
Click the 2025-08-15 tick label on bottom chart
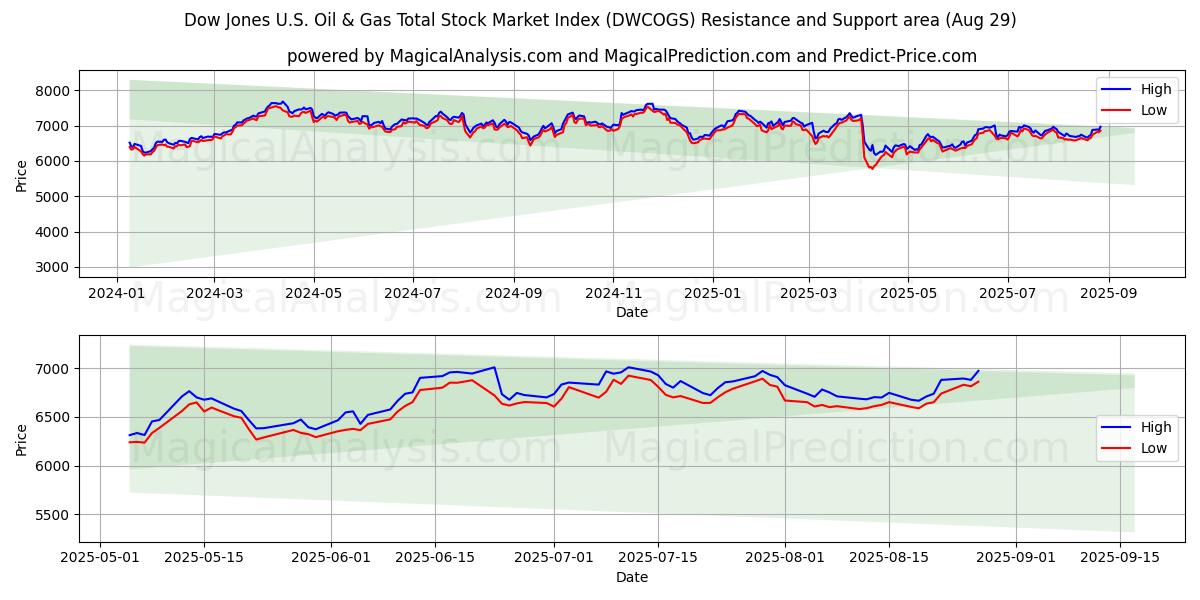tap(887, 559)
